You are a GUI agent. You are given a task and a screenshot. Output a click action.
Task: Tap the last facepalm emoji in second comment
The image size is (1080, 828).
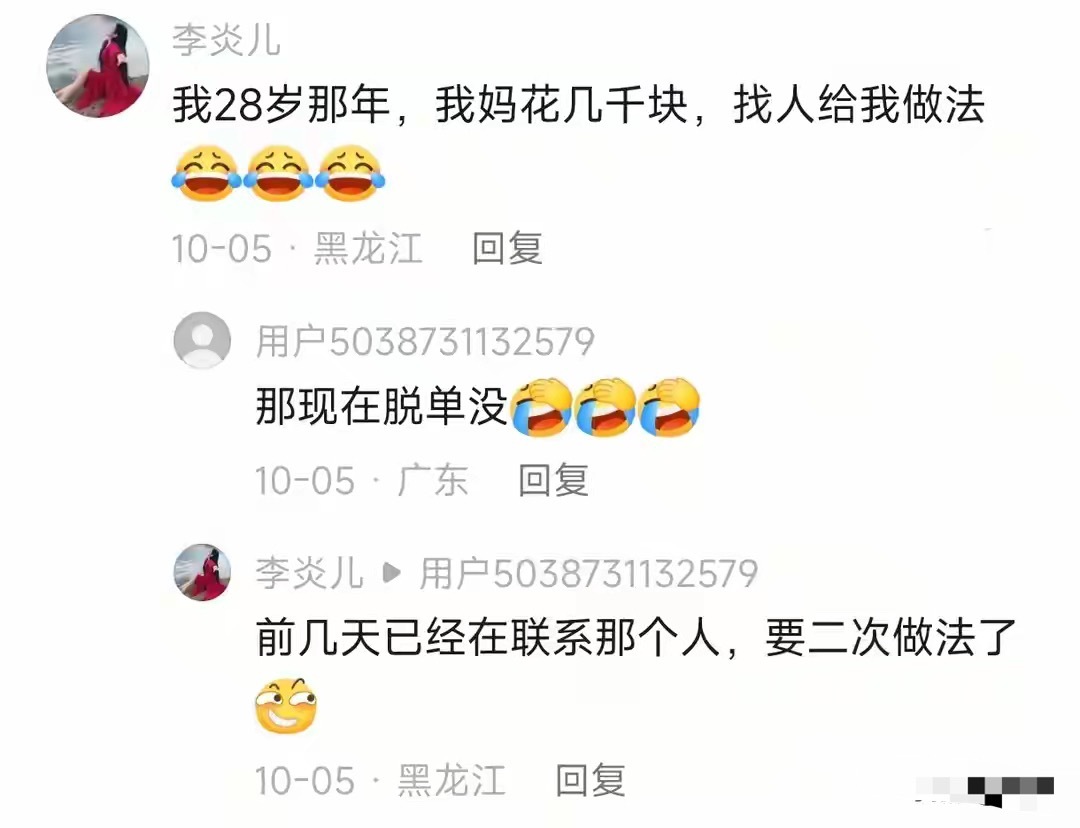click(669, 407)
